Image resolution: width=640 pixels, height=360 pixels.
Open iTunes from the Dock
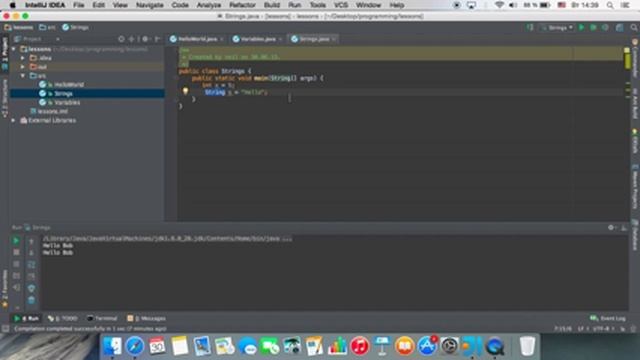click(360, 346)
